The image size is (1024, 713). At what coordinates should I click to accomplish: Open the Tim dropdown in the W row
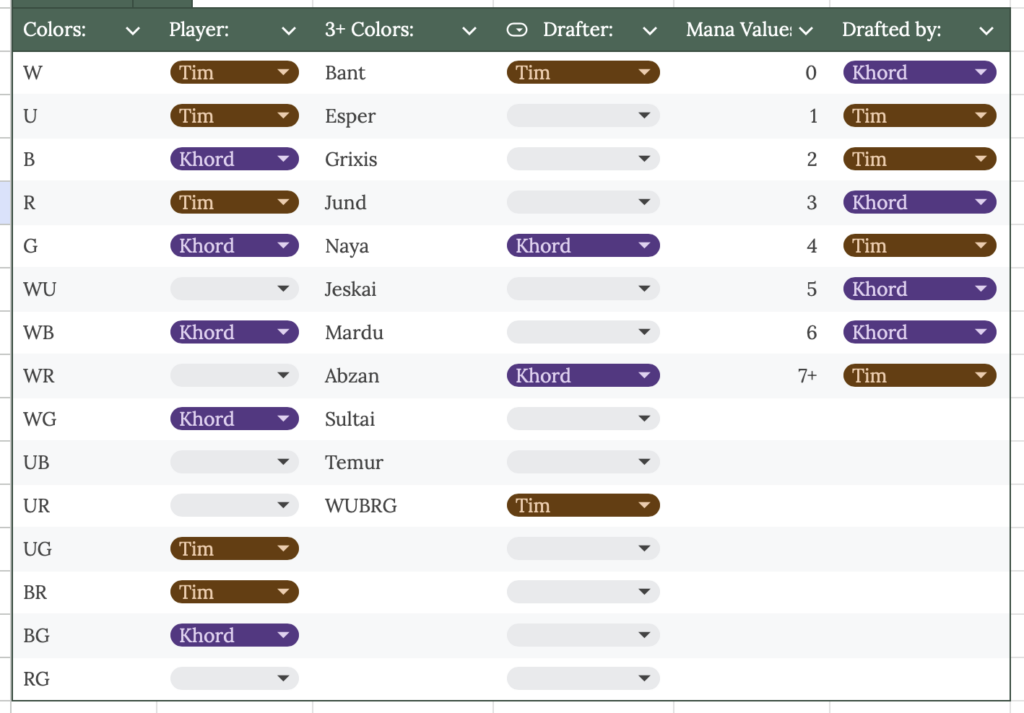284,73
